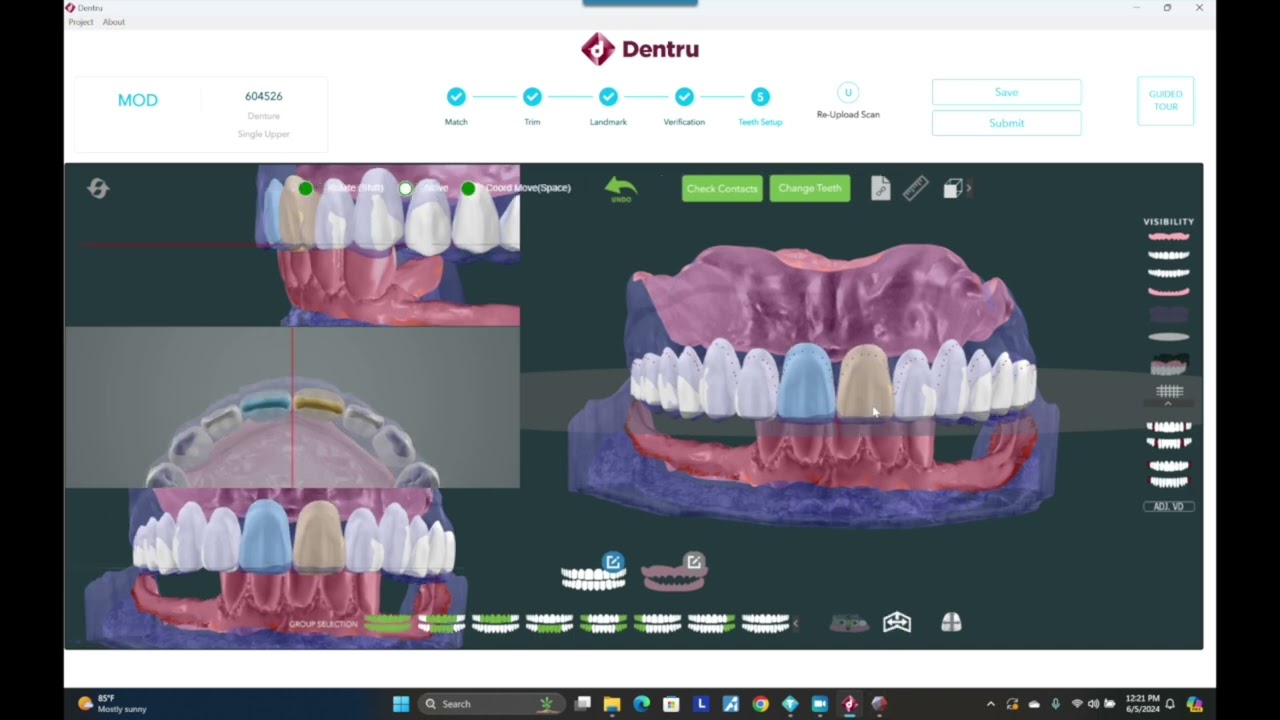Viewport: 1280px width, 720px height.
Task: Click the denture model icon in bottom toolbar
Action: (849, 623)
